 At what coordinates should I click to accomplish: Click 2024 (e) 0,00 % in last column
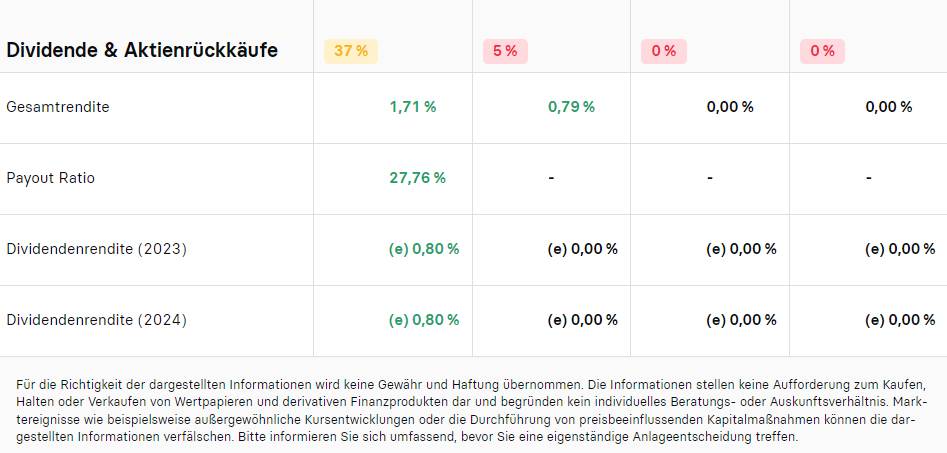pos(900,320)
